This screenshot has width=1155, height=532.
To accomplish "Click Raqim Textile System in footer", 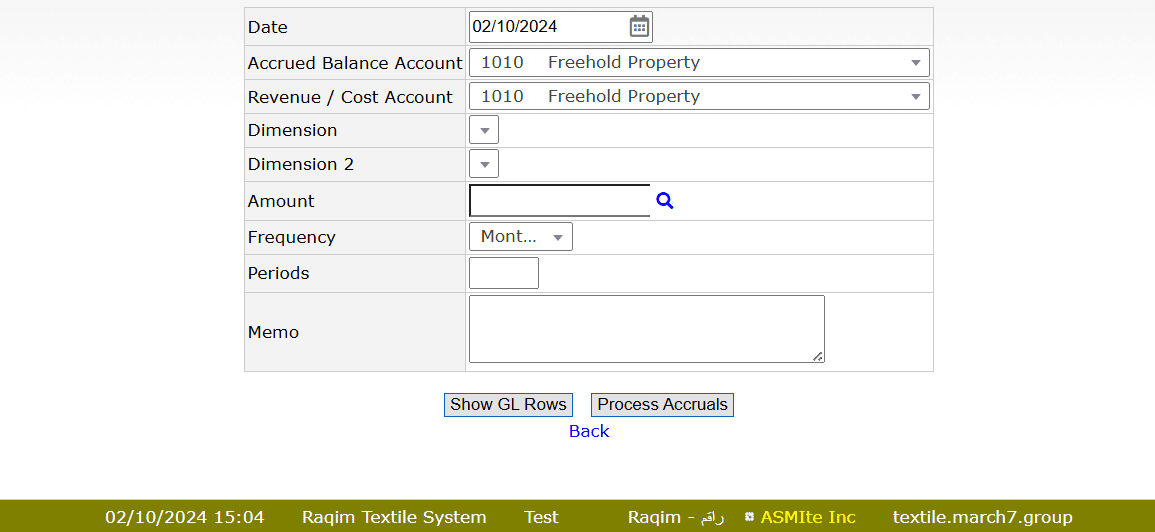I will (394, 517).
